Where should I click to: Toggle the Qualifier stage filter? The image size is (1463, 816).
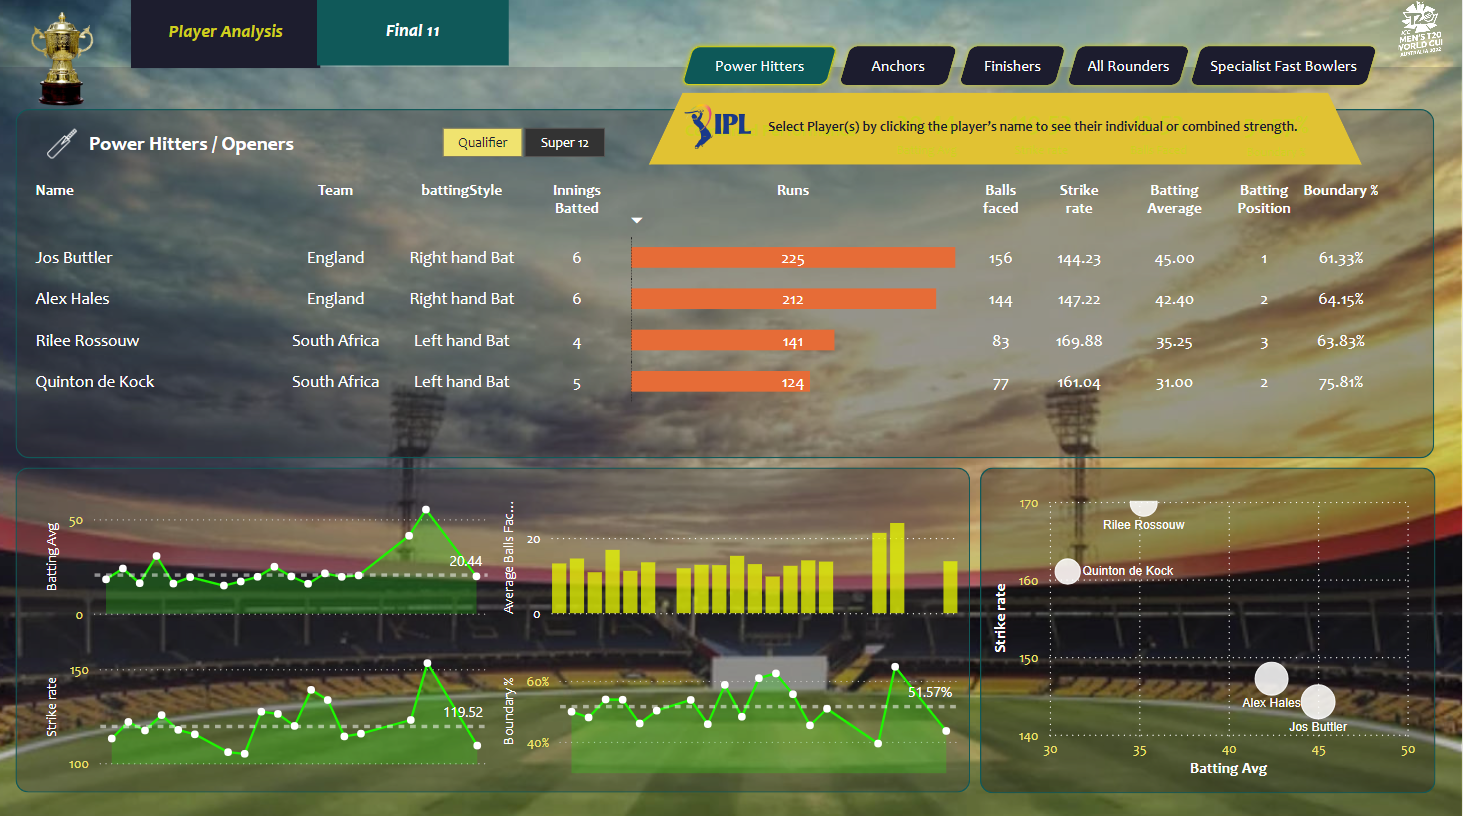coord(483,143)
